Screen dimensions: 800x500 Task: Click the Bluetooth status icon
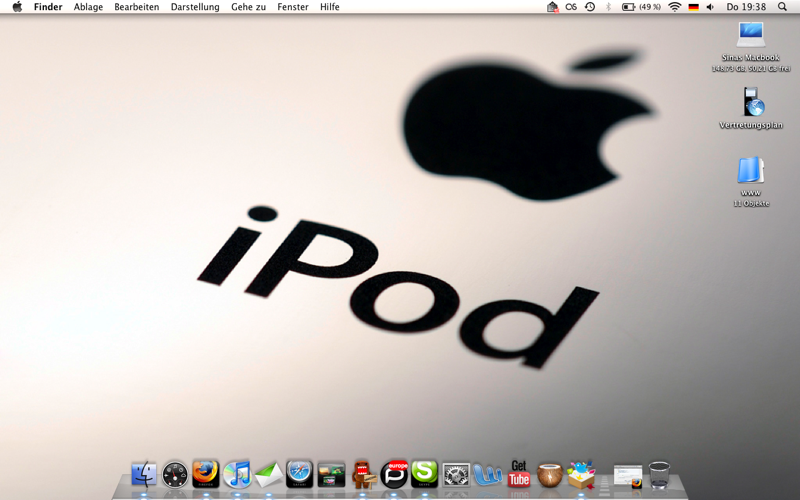coord(608,7)
